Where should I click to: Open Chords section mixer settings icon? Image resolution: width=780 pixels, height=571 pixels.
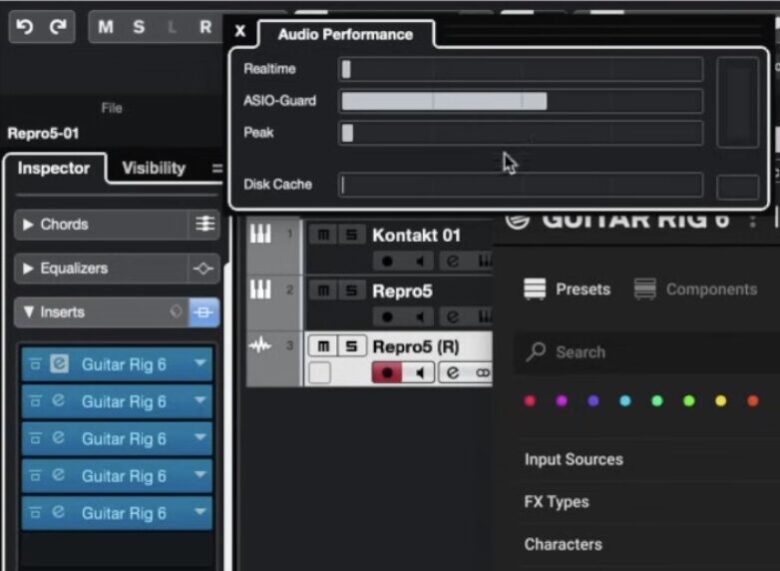(204, 225)
